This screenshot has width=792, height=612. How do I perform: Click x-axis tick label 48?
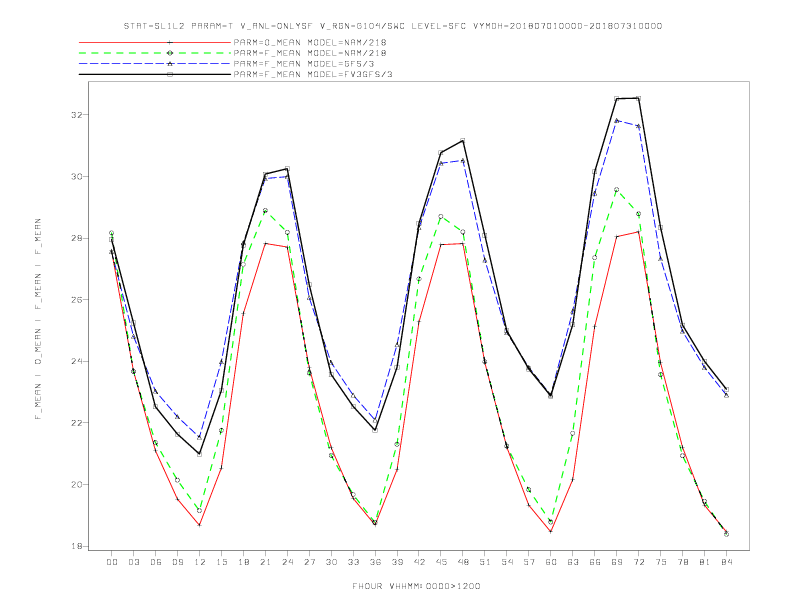(x=463, y=562)
